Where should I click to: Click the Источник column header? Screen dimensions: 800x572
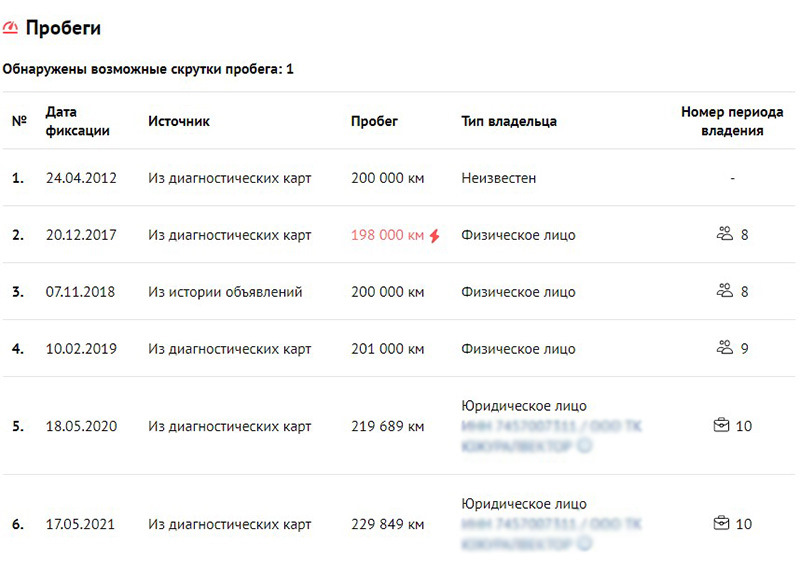click(x=179, y=121)
